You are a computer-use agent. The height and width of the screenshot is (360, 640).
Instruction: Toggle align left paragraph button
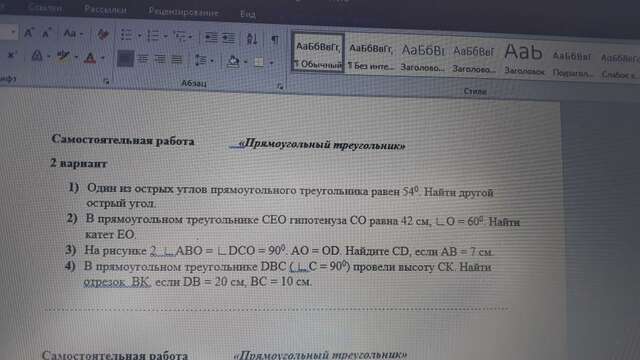[125, 58]
